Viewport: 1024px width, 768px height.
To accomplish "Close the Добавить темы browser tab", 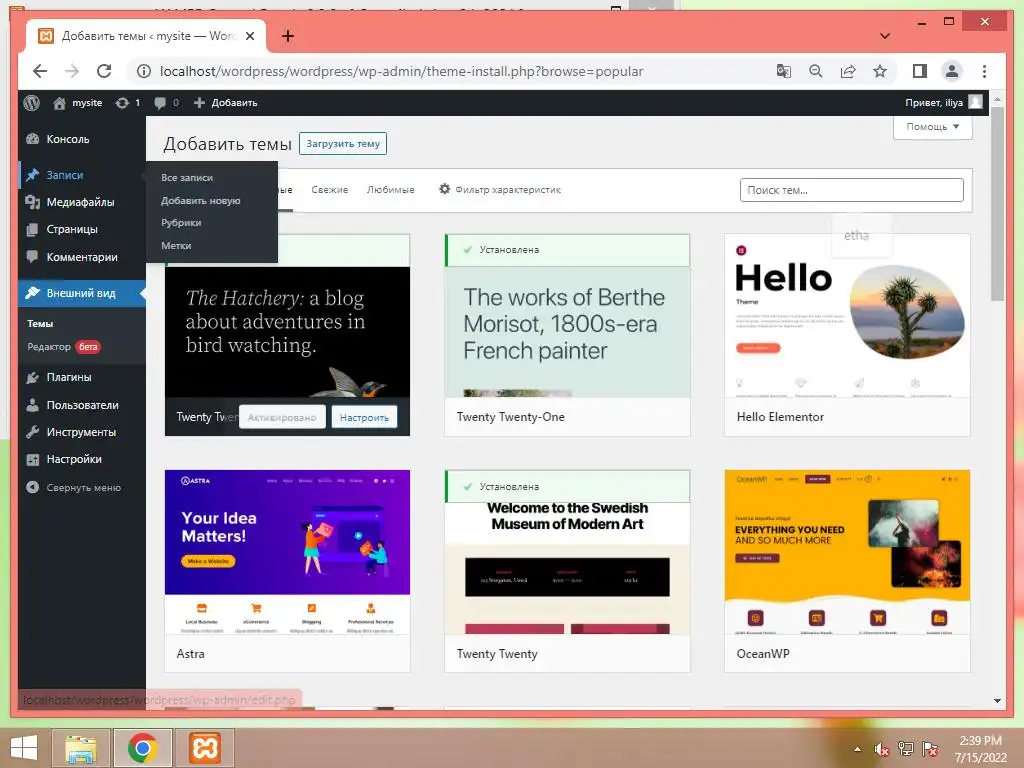I will pos(249,36).
